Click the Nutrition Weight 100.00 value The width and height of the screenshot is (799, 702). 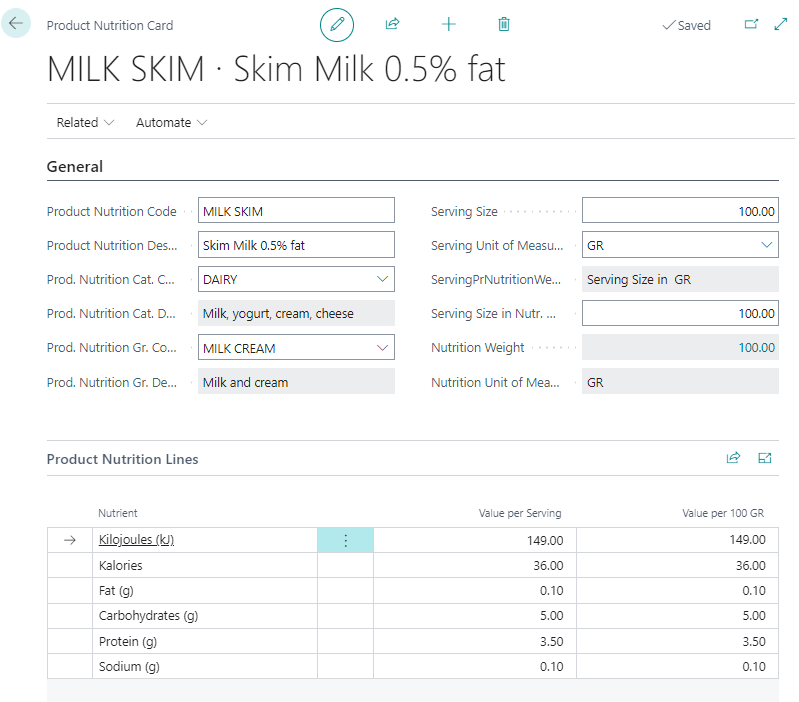point(756,348)
